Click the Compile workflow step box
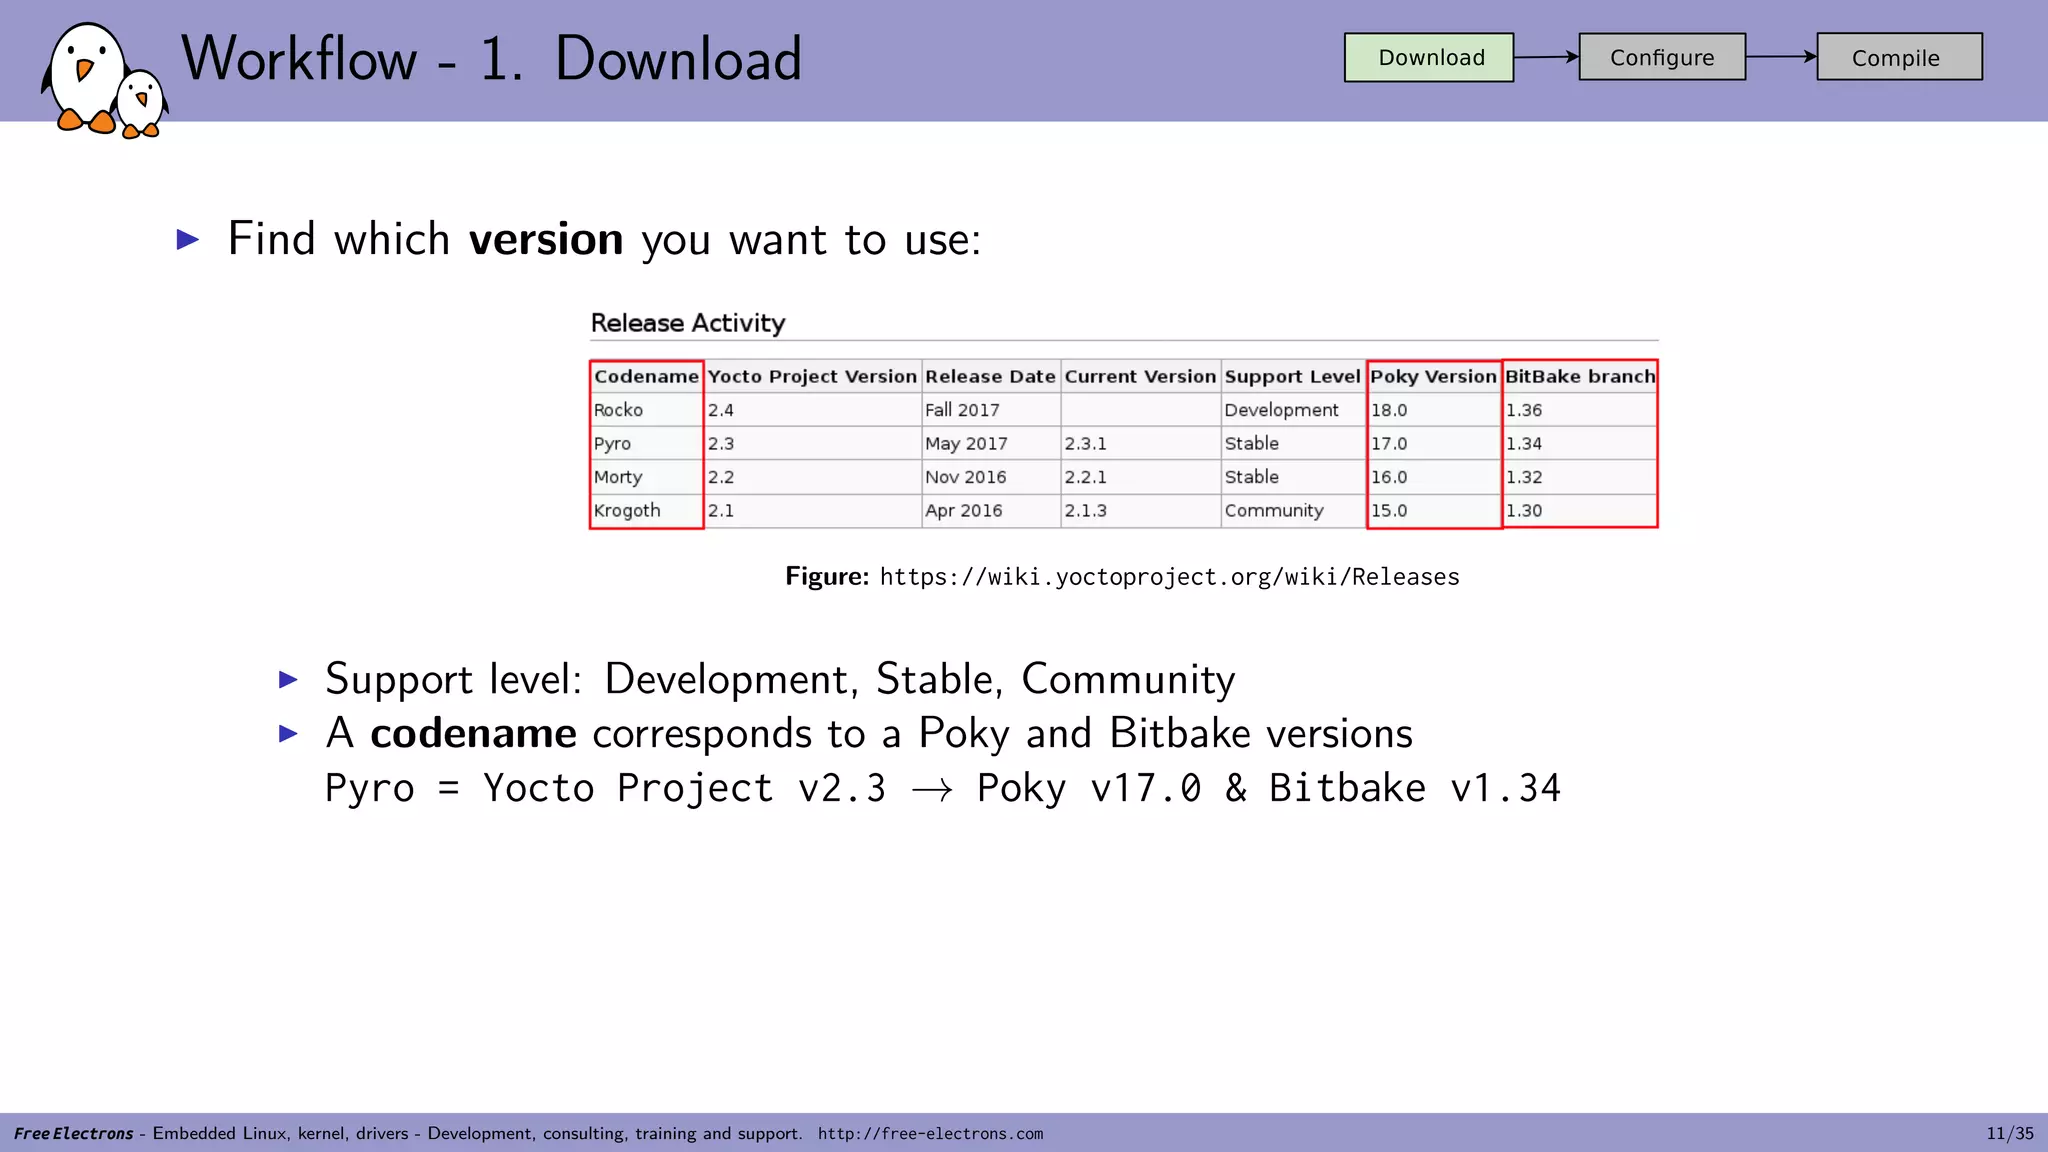This screenshot has width=2048, height=1152. [x=1899, y=57]
